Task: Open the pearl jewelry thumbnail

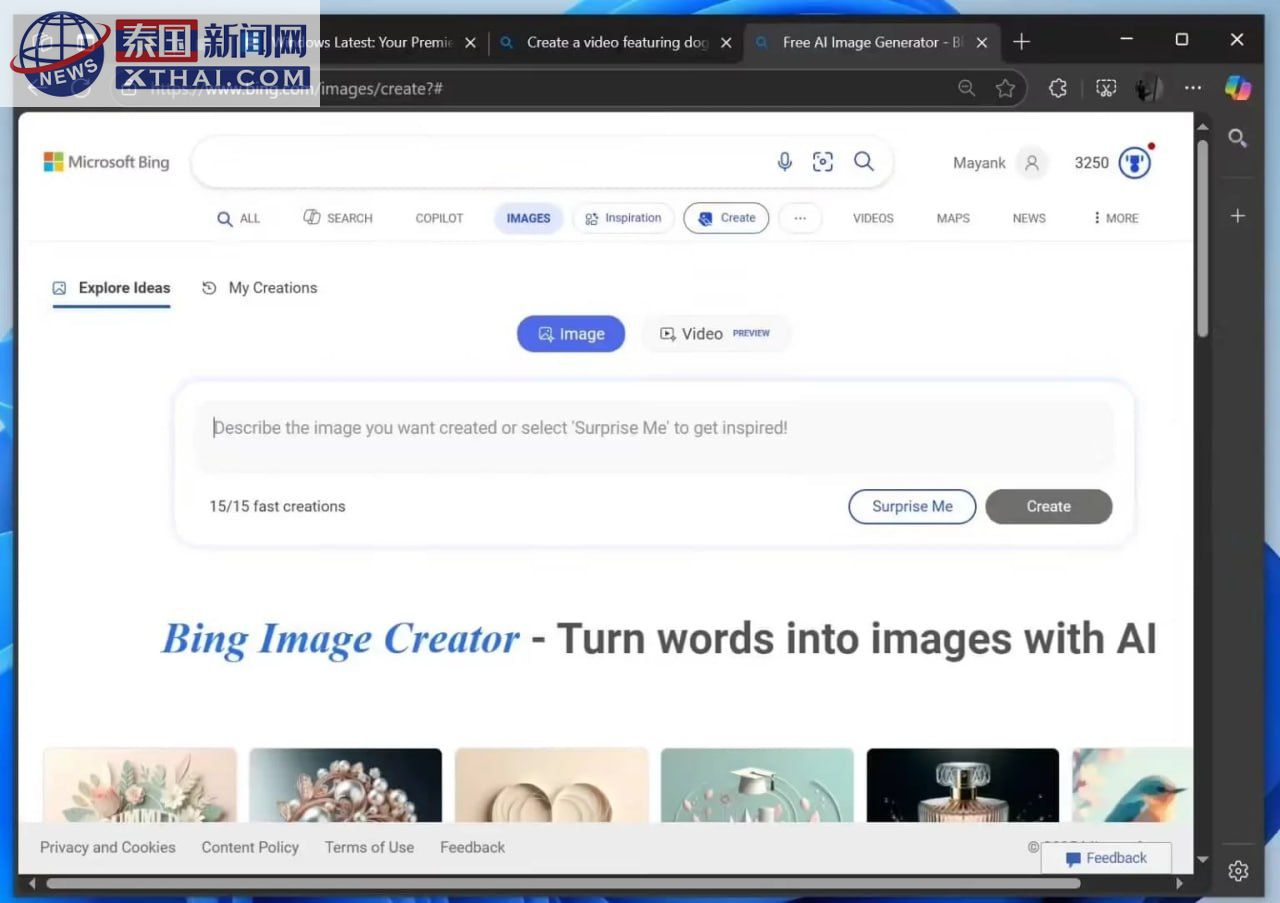Action: [x=345, y=785]
